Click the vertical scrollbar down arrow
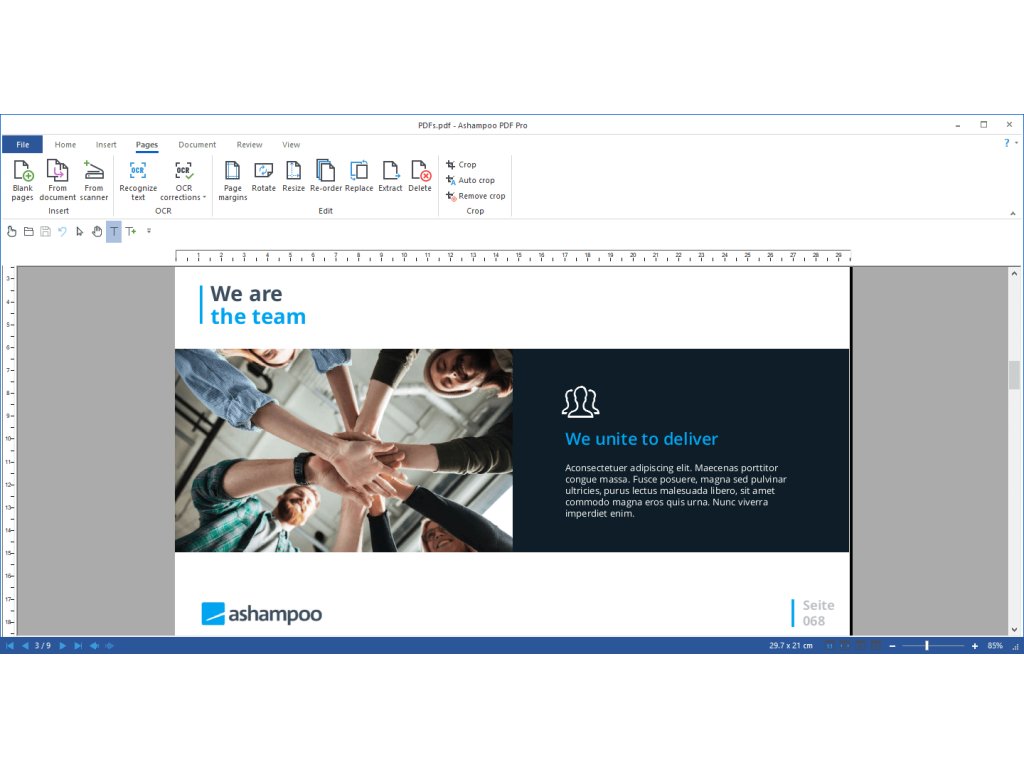 [1014, 630]
